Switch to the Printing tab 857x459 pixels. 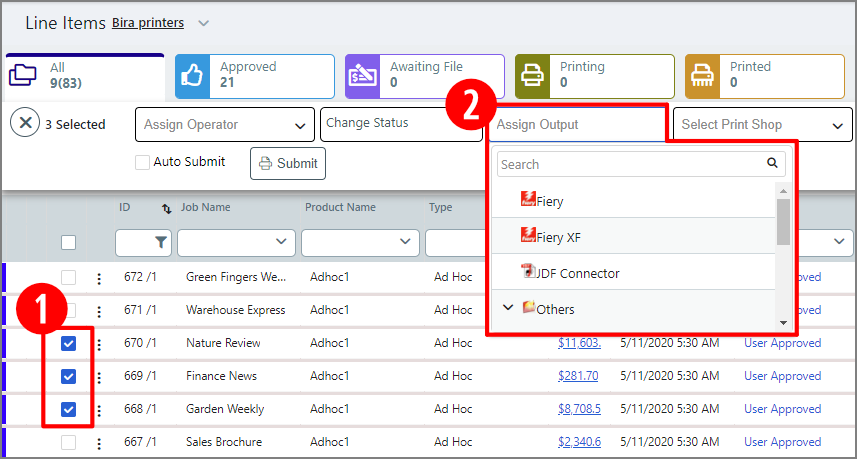(594, 76)
